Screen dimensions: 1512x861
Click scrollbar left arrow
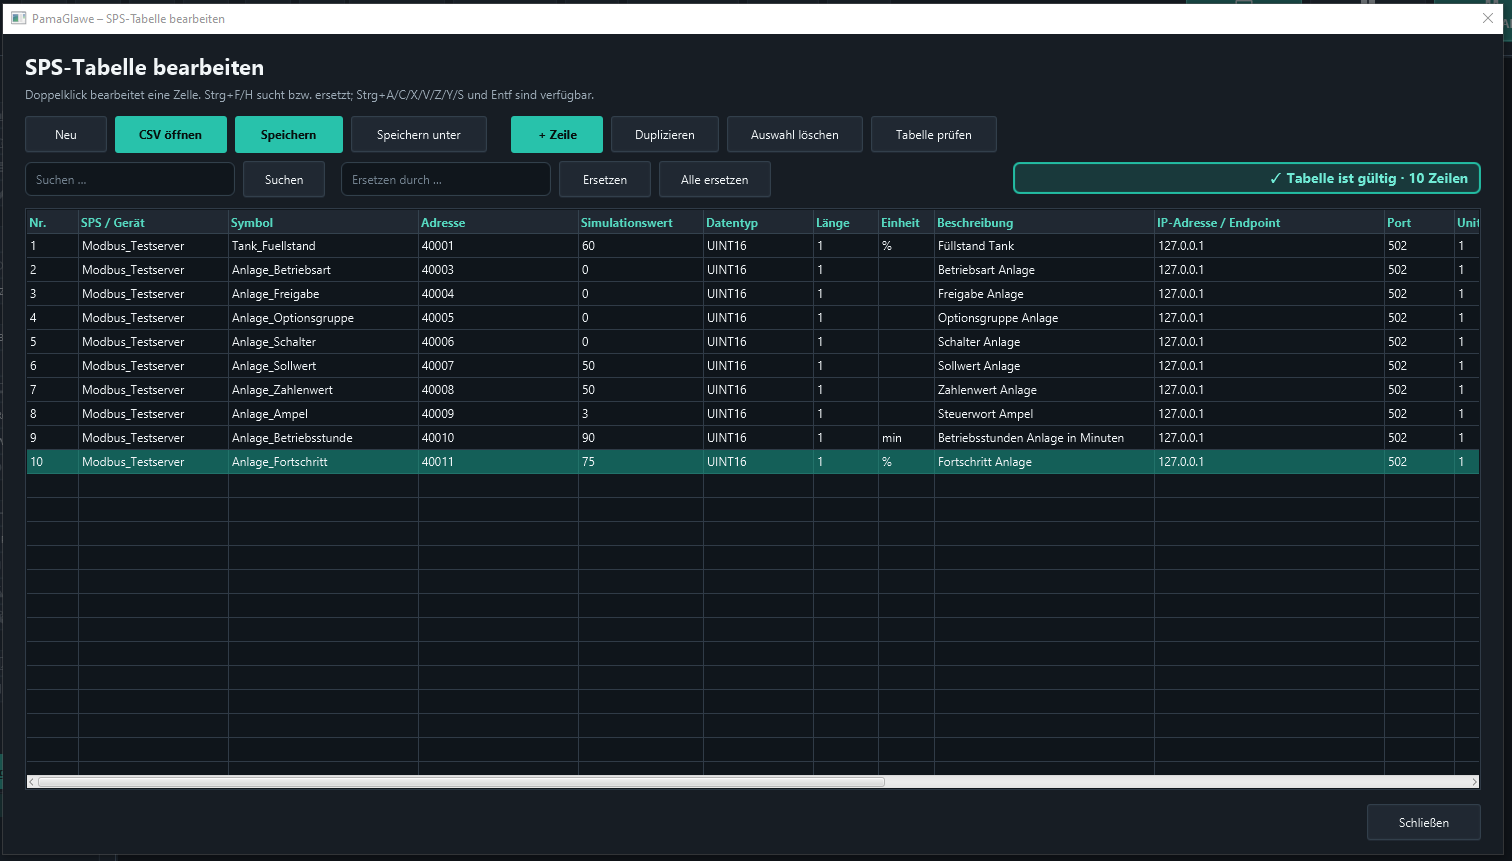[32, 782]
